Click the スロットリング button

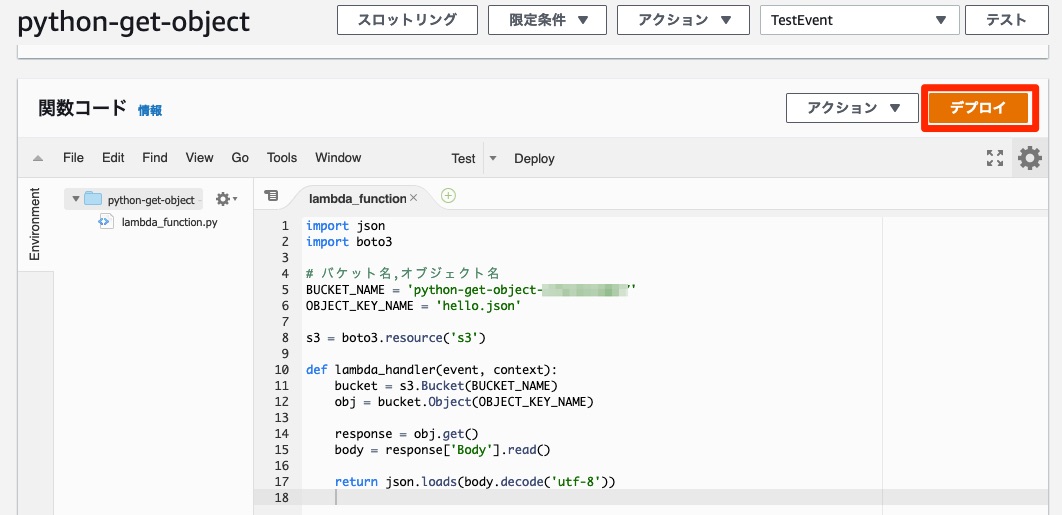(407, 20)
